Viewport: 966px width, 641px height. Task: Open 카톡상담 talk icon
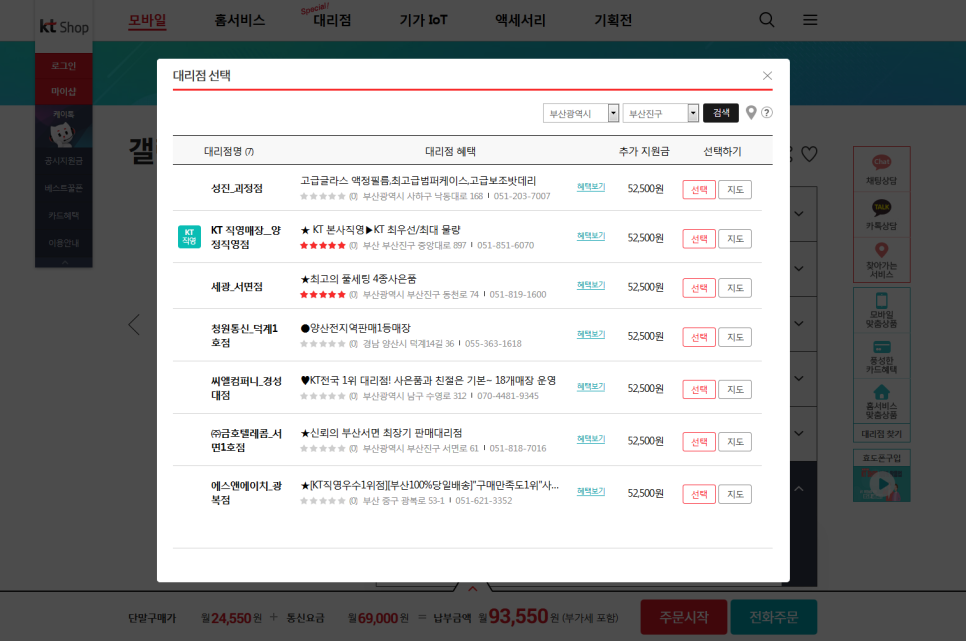click(882, 215)
